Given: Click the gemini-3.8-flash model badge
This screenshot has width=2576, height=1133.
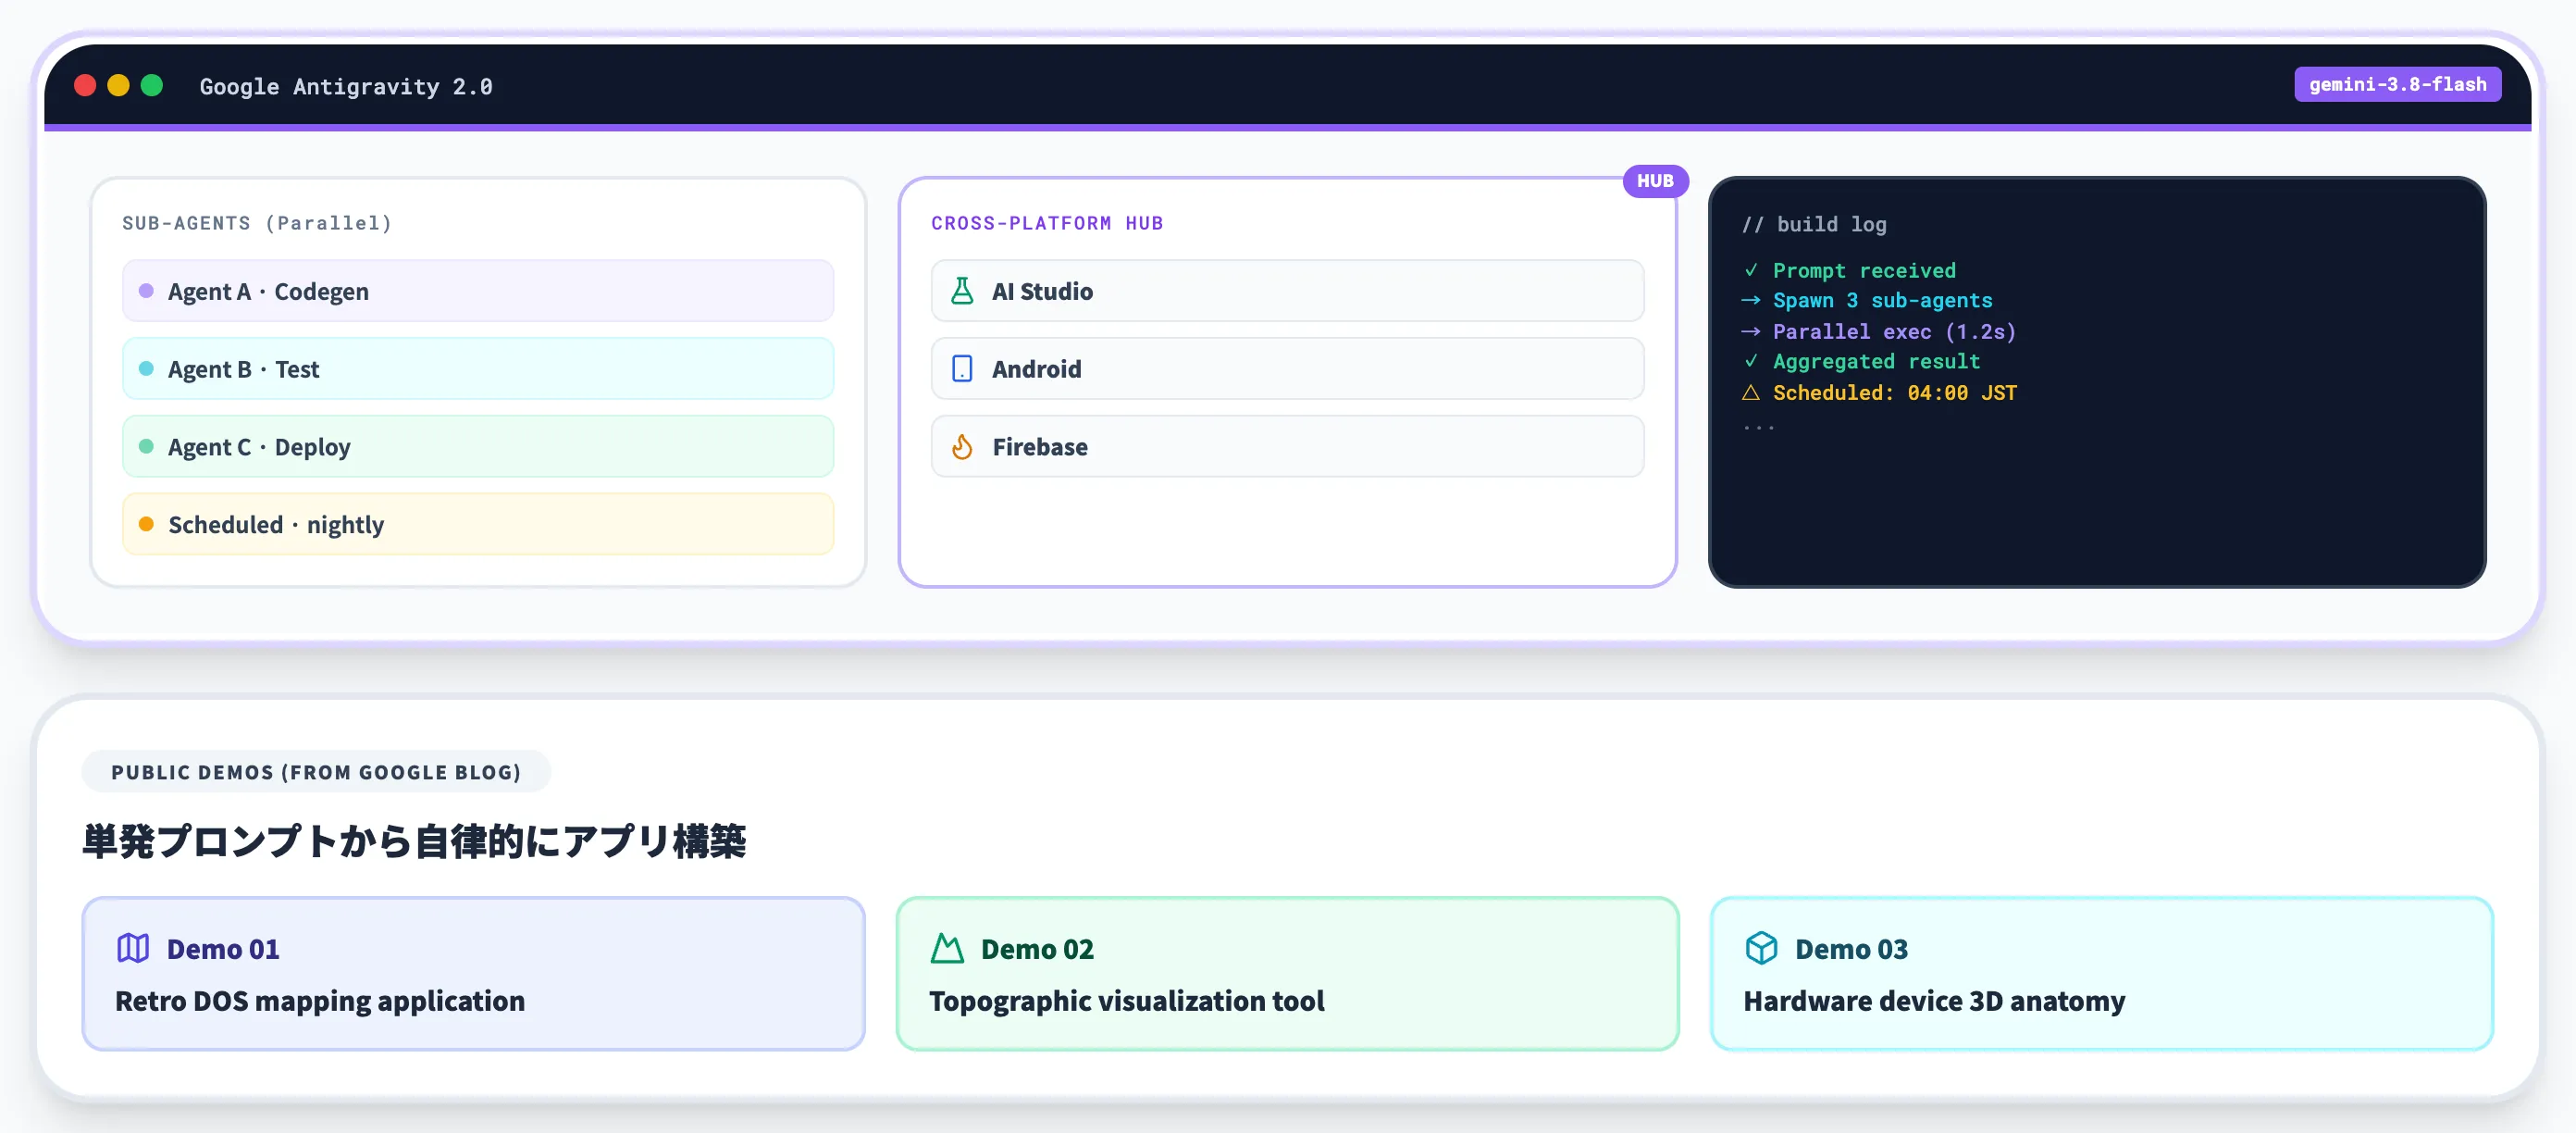Looking at the screenshot, I should pos(2397,85).
